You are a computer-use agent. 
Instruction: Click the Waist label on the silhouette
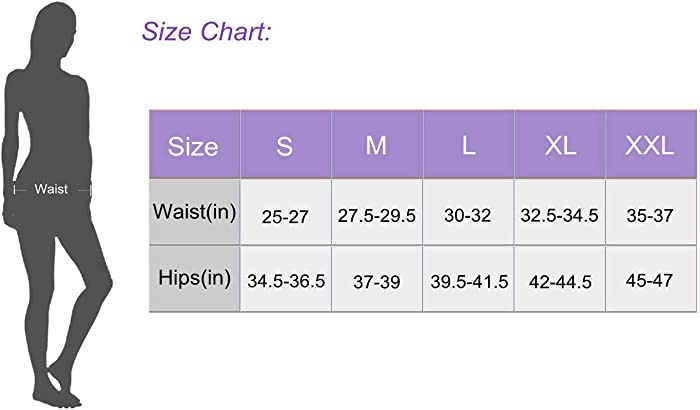click(x=51, y=189)
